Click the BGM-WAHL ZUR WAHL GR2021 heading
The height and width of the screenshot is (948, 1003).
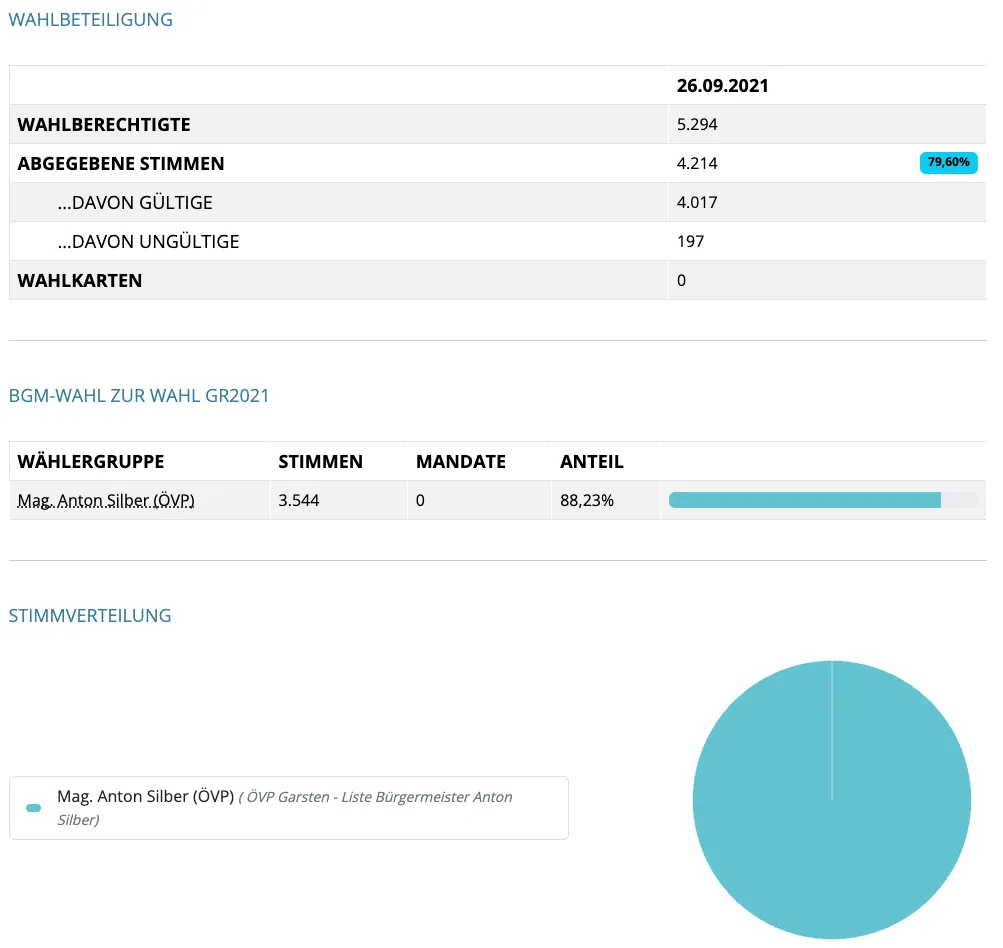[x=139, y=396]
